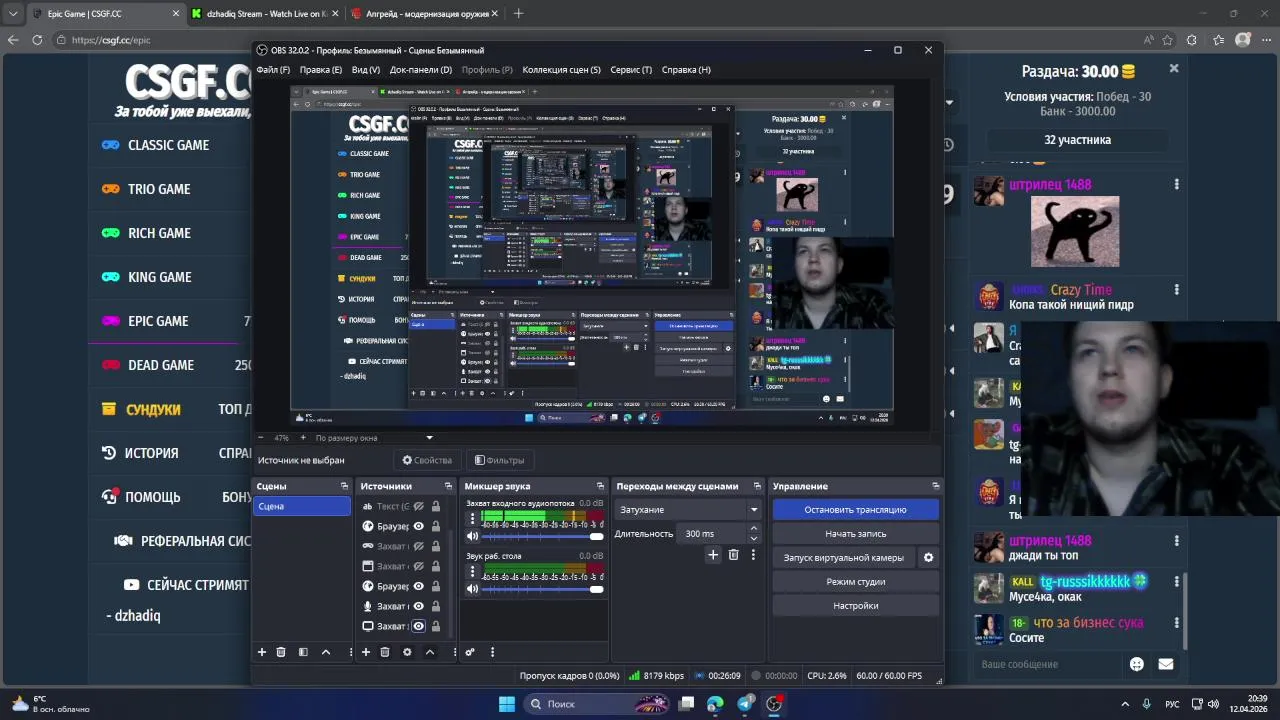Hide second Браузер source via eye icon
This screenshot has height=720, width=1280.
tap(419, 586)
